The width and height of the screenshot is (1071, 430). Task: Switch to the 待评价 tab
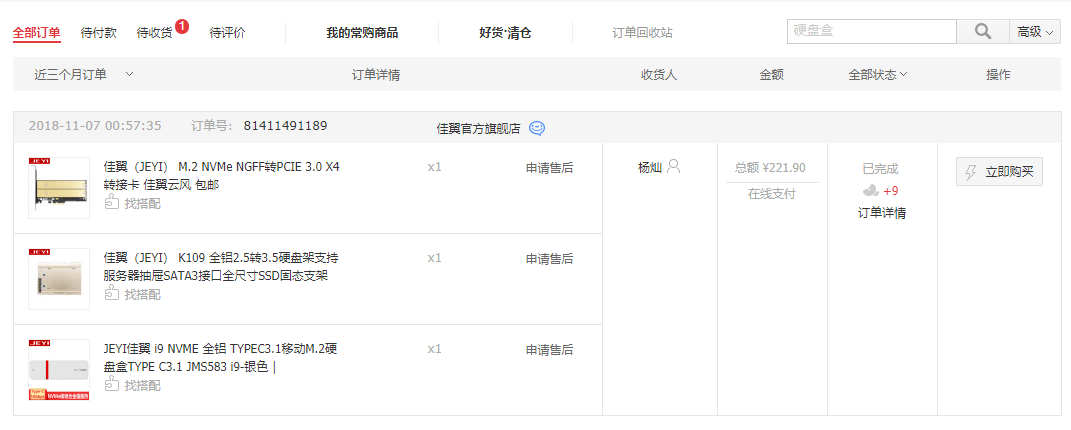(227, 33)
